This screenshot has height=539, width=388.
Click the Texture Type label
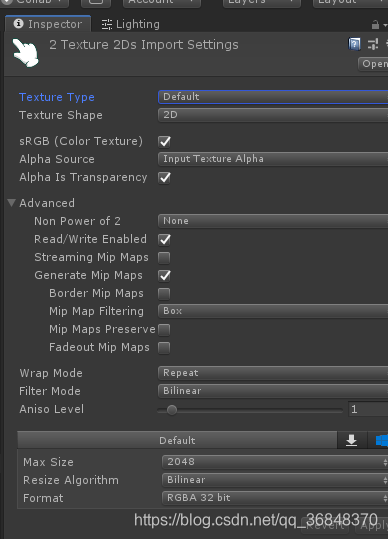(57, 97)
